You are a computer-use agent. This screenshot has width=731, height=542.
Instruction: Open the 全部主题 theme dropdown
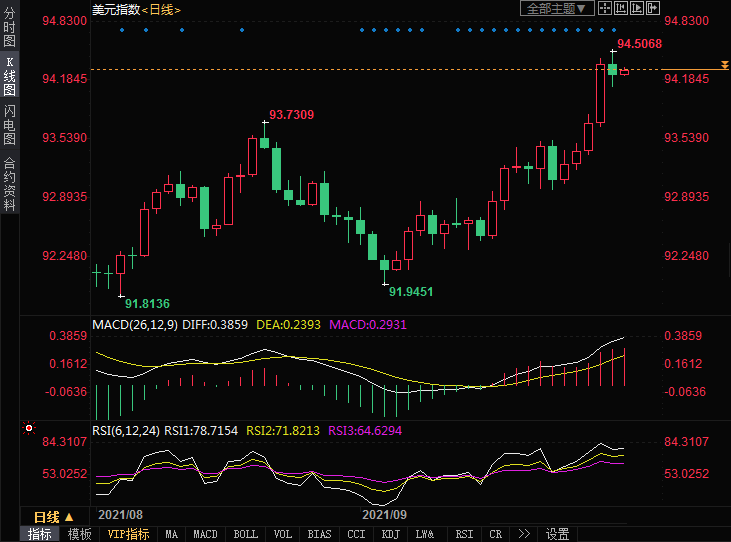(558, 9)
